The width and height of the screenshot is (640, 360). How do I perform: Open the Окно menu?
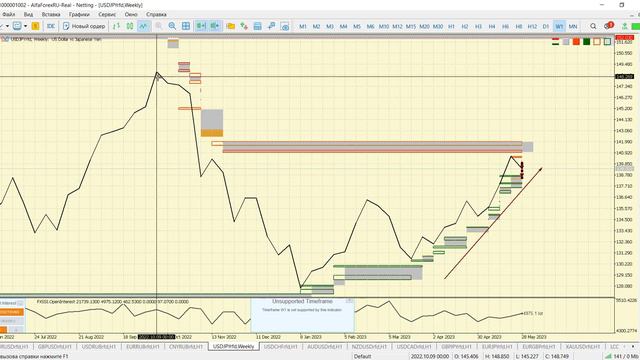pos(131,14)
